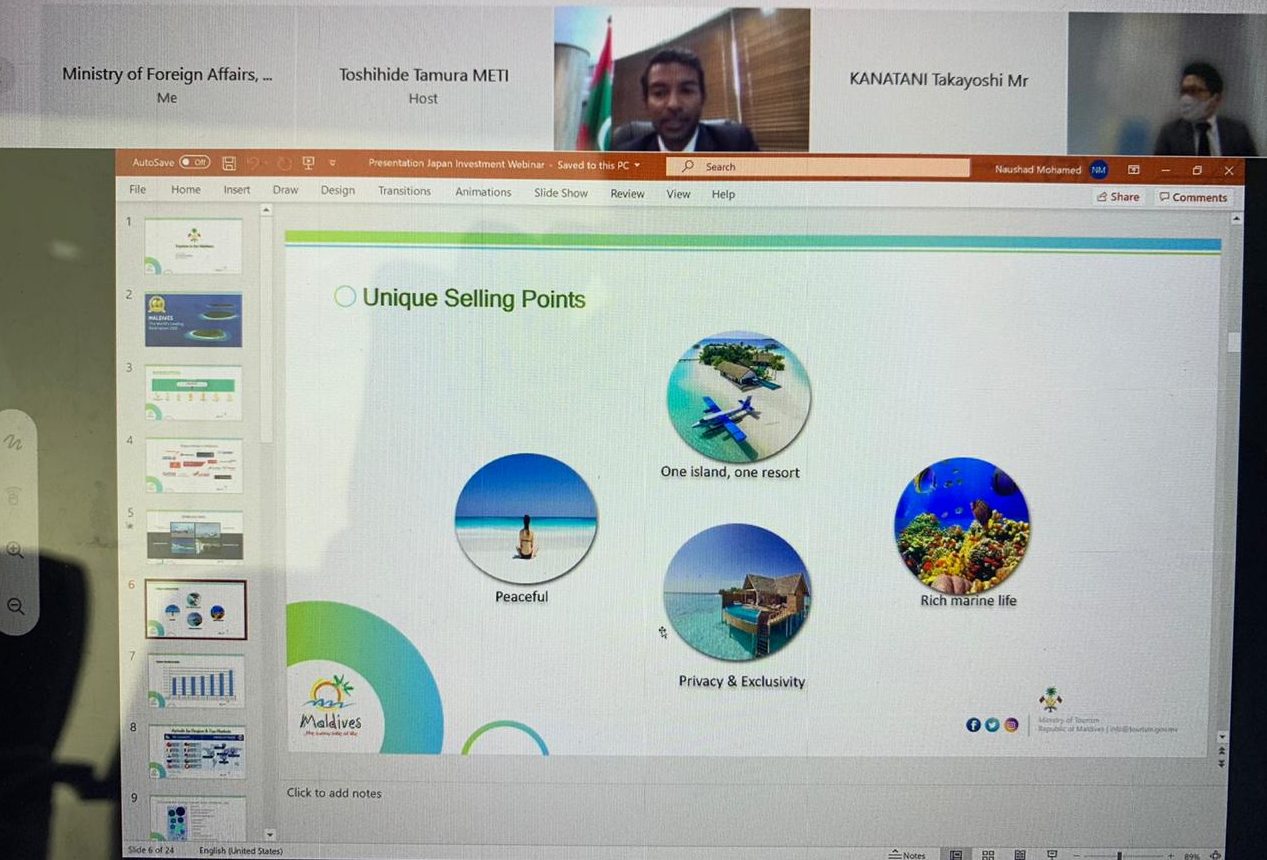
Task: Expand Customize Quick Access Toolbar dropdown
Action: [333, 163]
